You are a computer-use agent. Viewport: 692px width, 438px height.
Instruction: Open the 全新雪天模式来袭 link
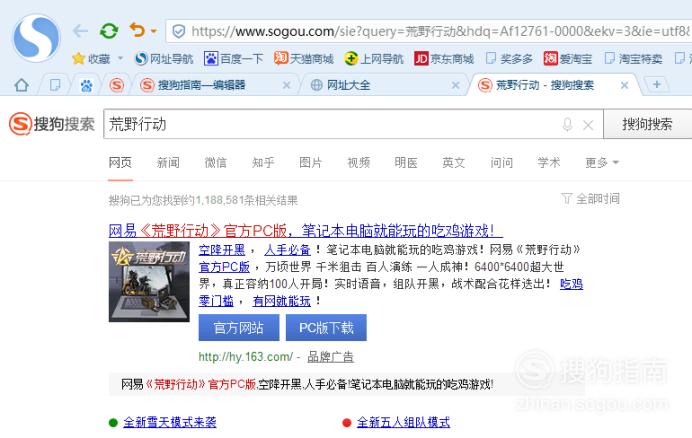(170, 423)
